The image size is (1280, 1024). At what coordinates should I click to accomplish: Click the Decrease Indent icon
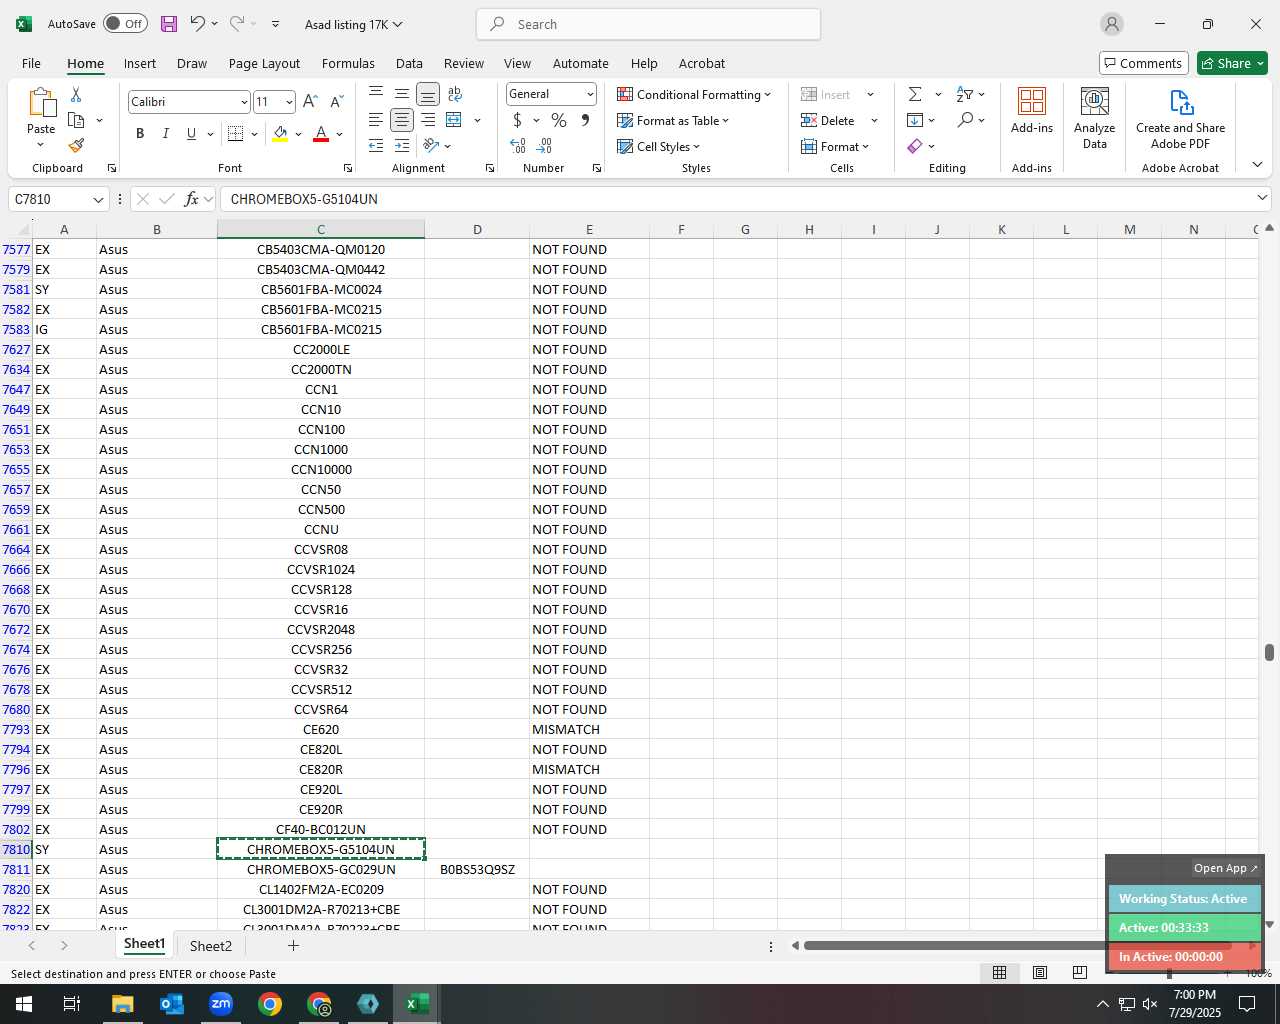[x=376, y=146]
